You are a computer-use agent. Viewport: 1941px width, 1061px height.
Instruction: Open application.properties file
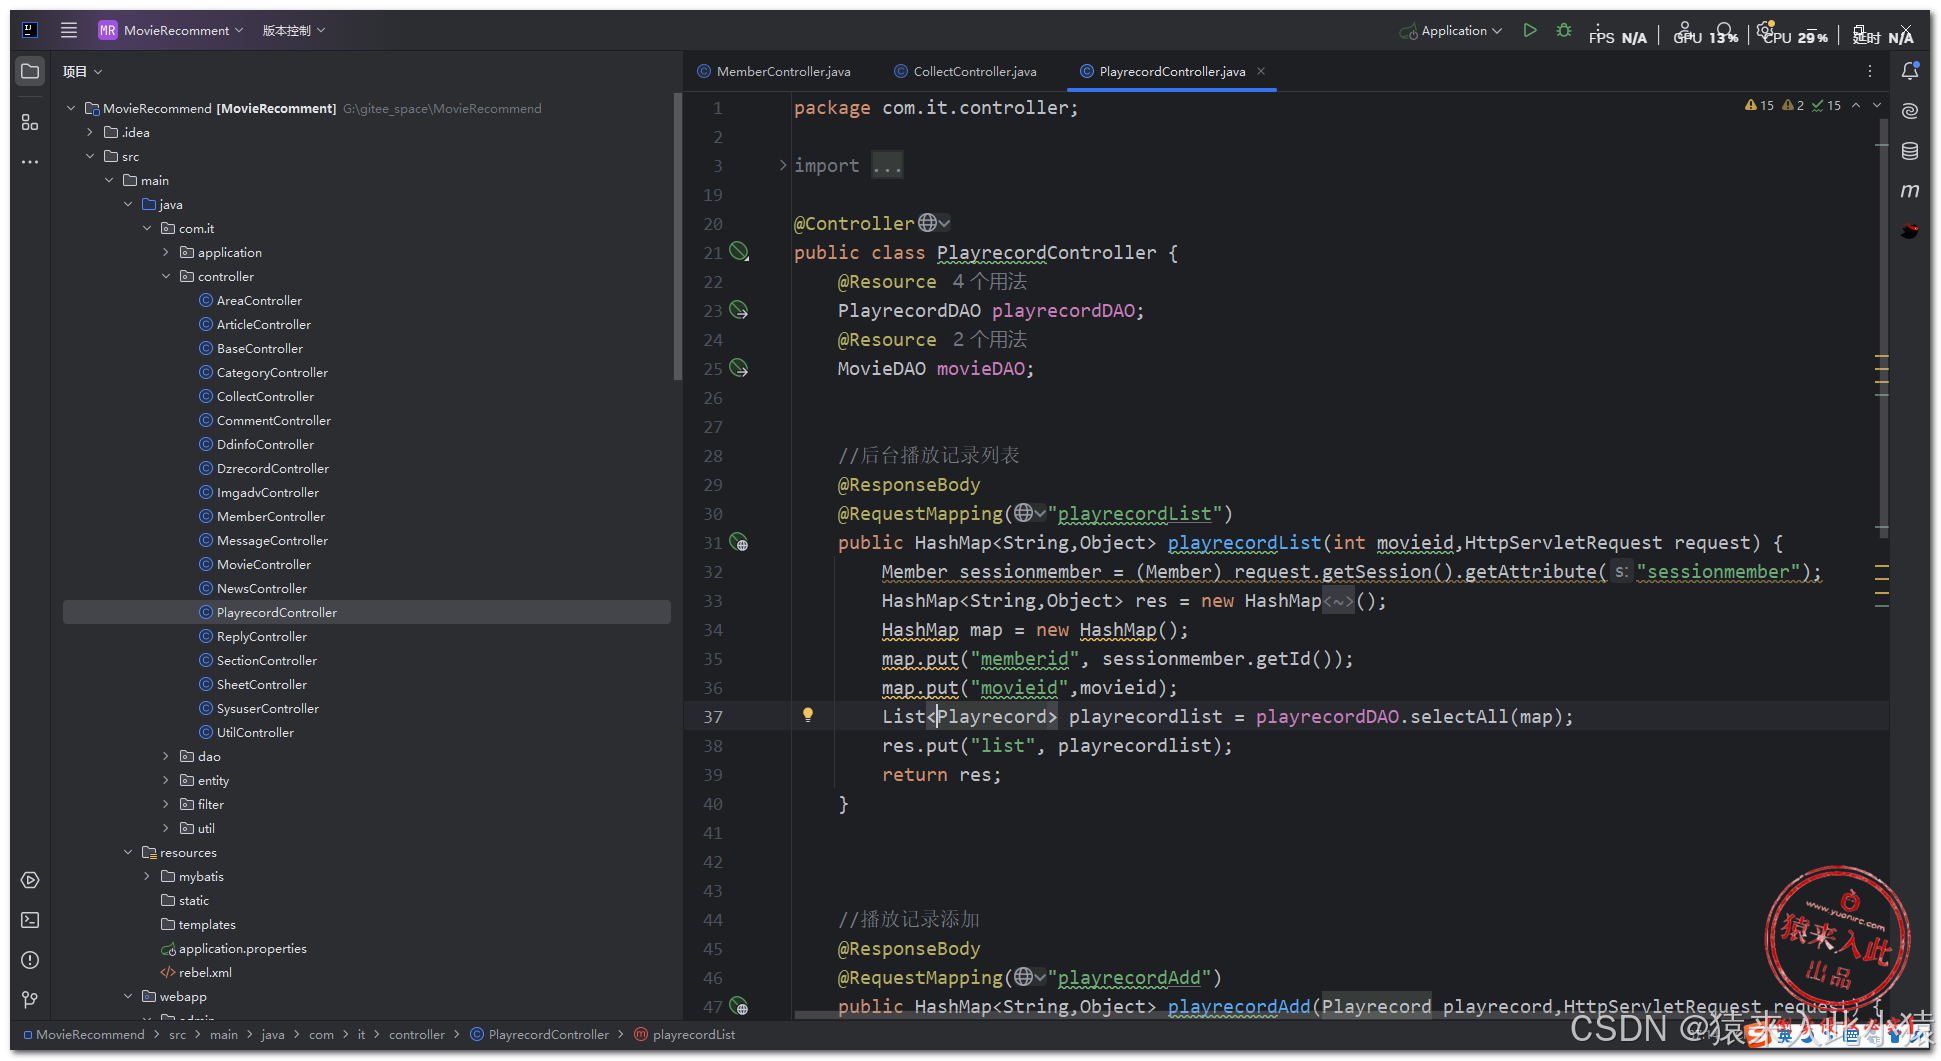[243, 948]
